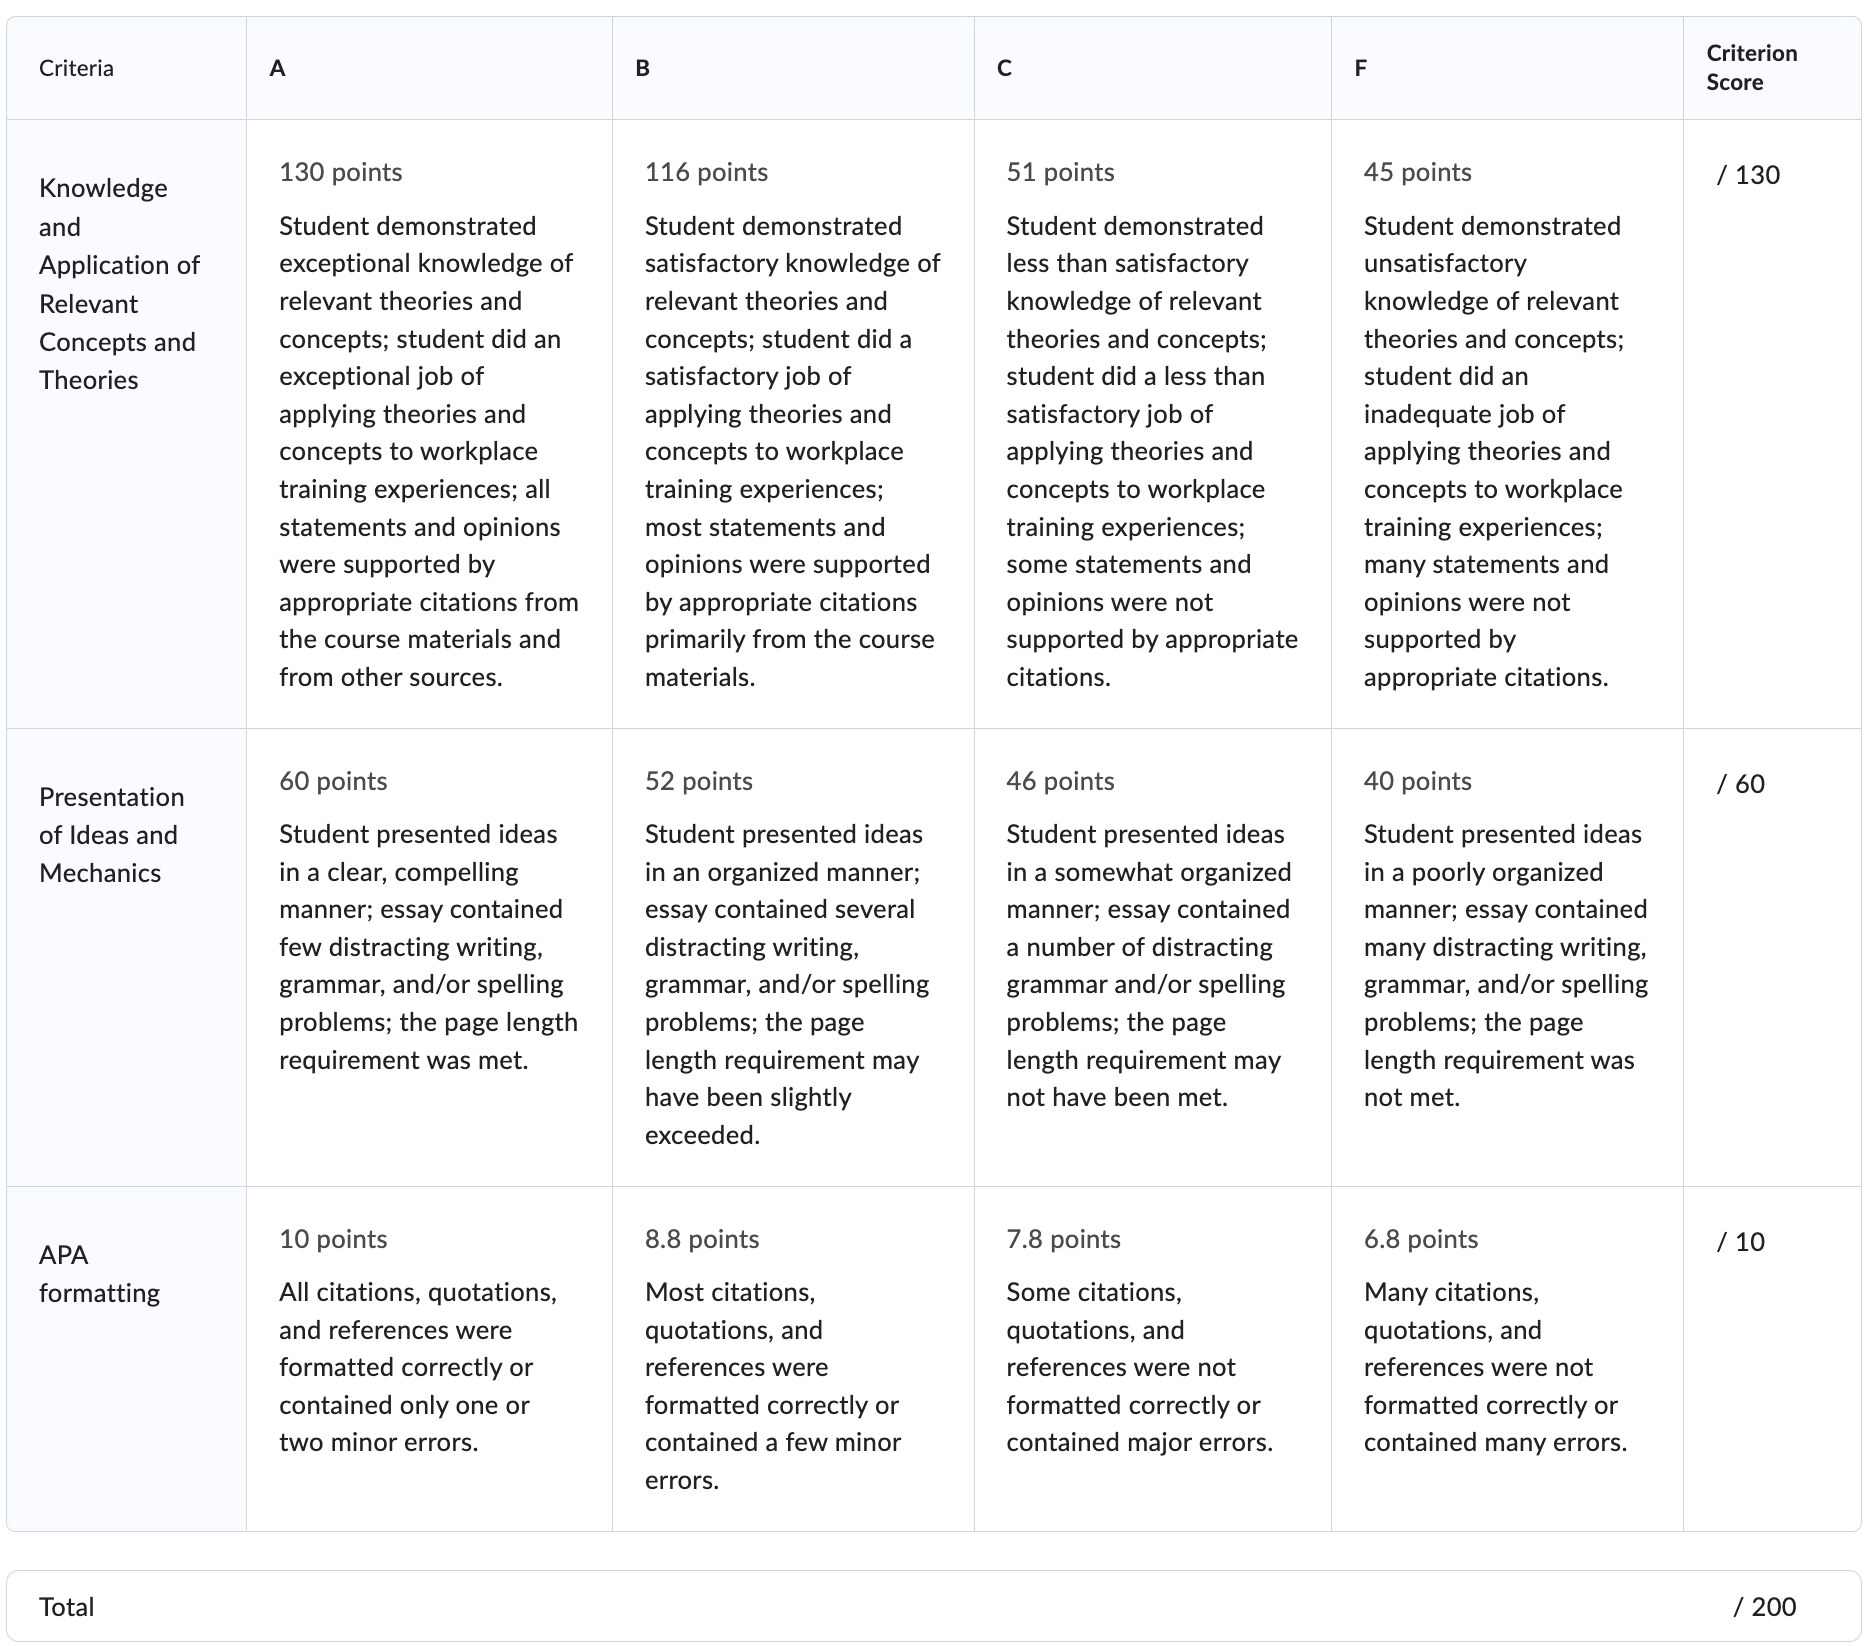Select 10 points for APA formatting

429,1359
